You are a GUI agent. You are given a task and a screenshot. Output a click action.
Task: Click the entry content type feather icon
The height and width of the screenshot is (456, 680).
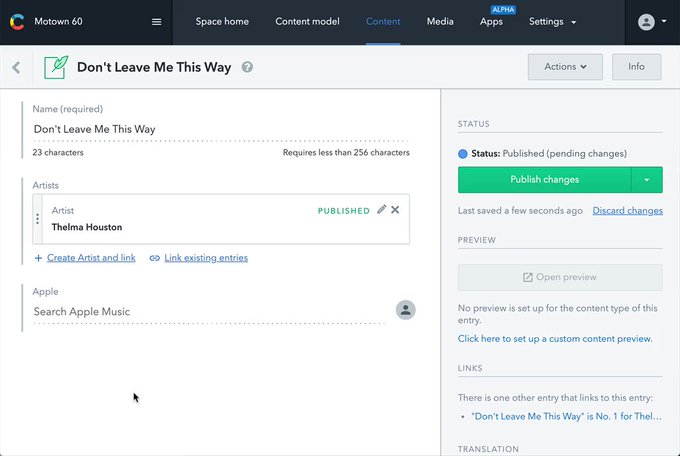tap(56, 67)
